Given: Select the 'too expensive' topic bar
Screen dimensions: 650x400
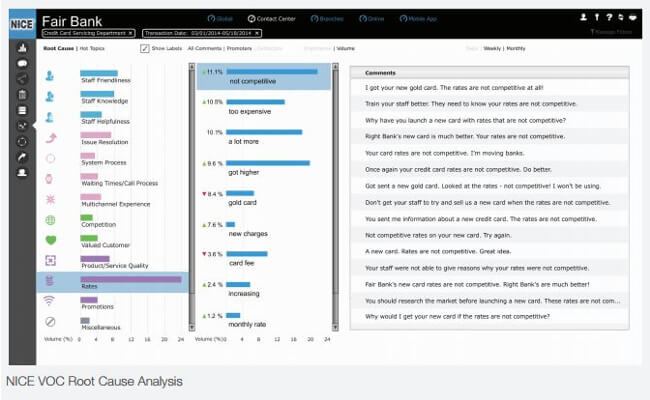Looking at the screenshot, I should point(256,102).
